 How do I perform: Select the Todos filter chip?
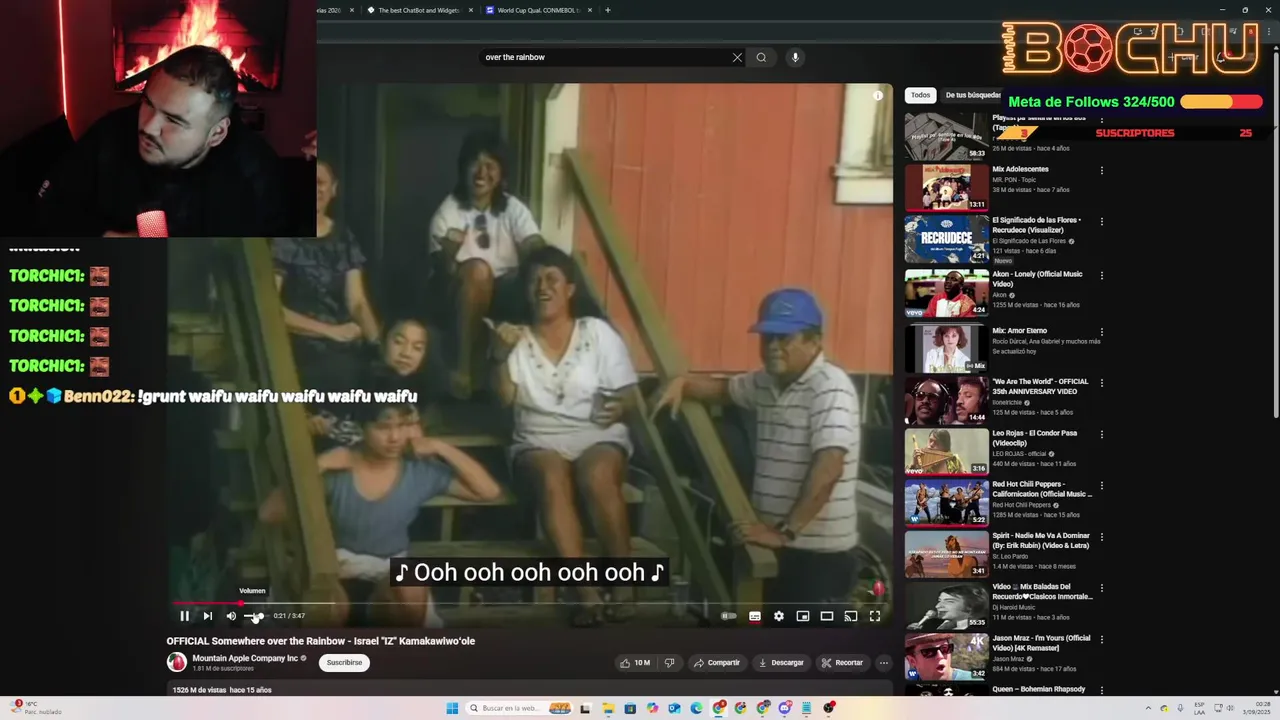tap(920, 95)
